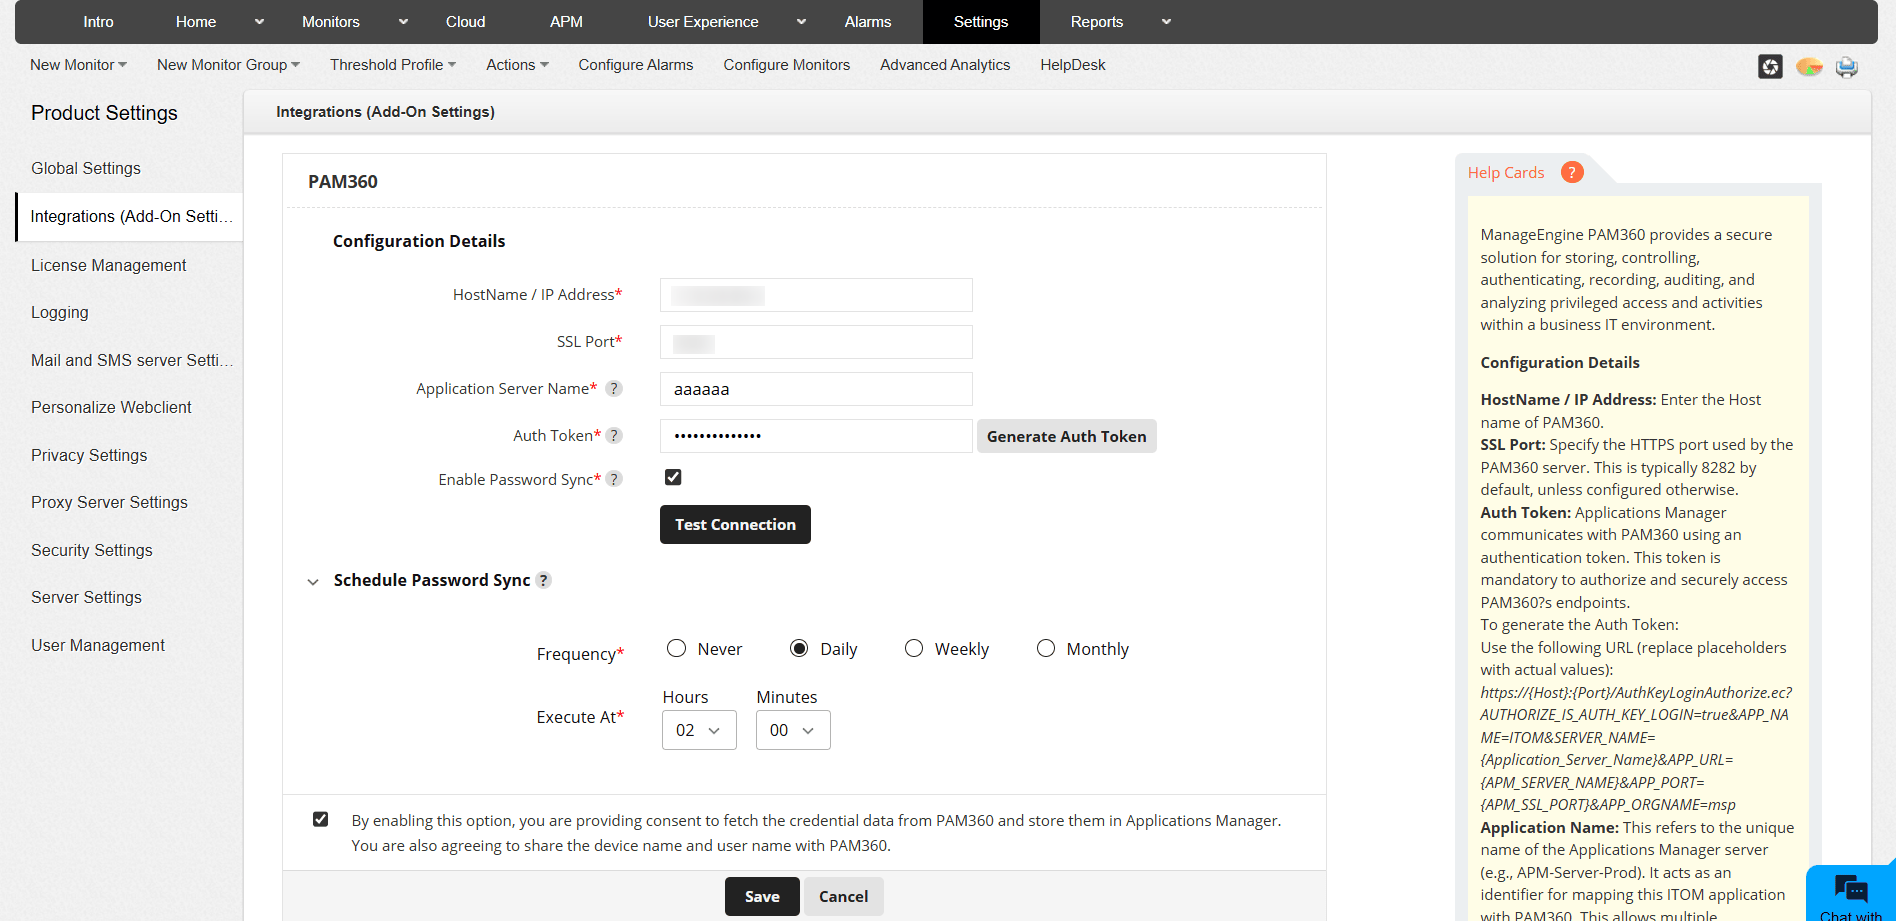Click the Cancel button

[x=843, y=896]
